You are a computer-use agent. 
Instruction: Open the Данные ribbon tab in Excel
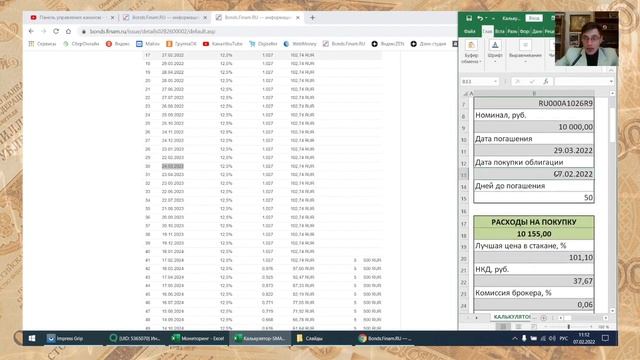[537, 31]
